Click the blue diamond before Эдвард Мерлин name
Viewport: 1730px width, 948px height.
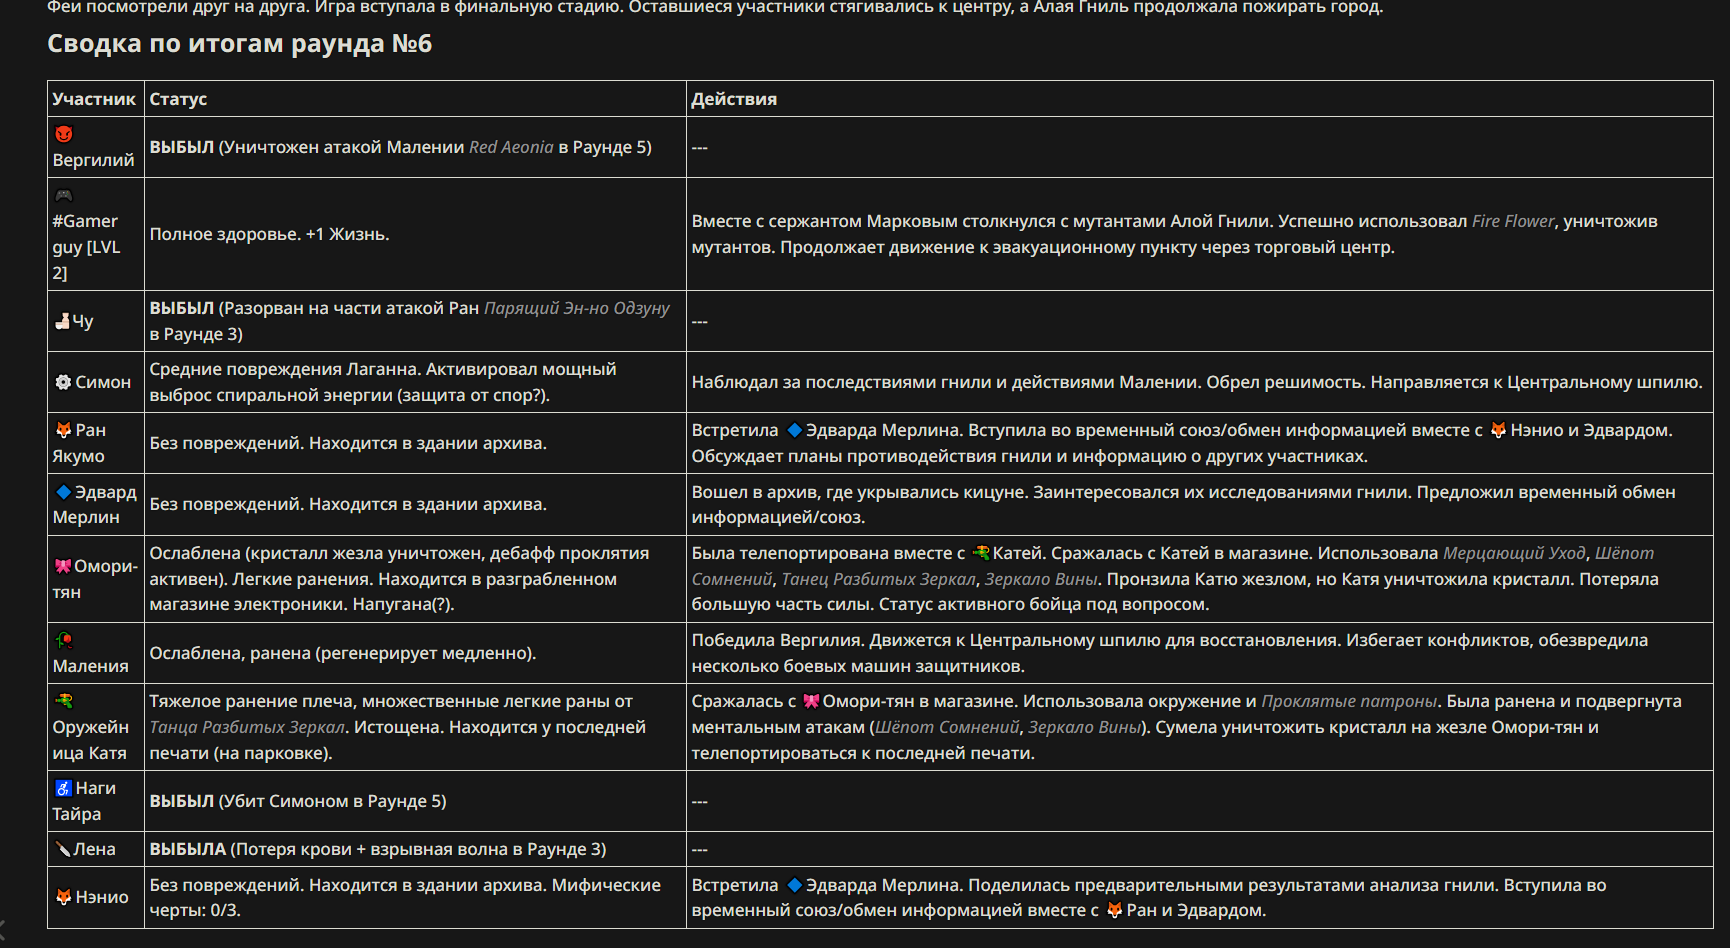tap(63, 492)
